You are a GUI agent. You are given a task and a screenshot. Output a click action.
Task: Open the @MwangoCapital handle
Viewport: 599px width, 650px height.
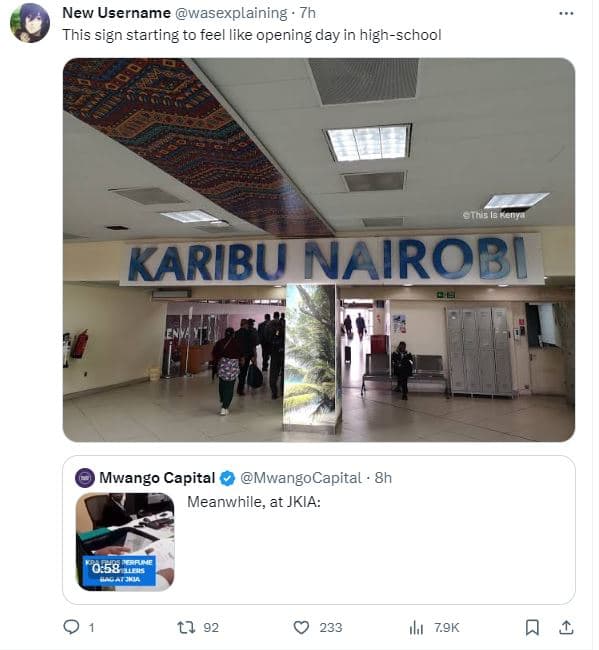click(x=301, y=478)
